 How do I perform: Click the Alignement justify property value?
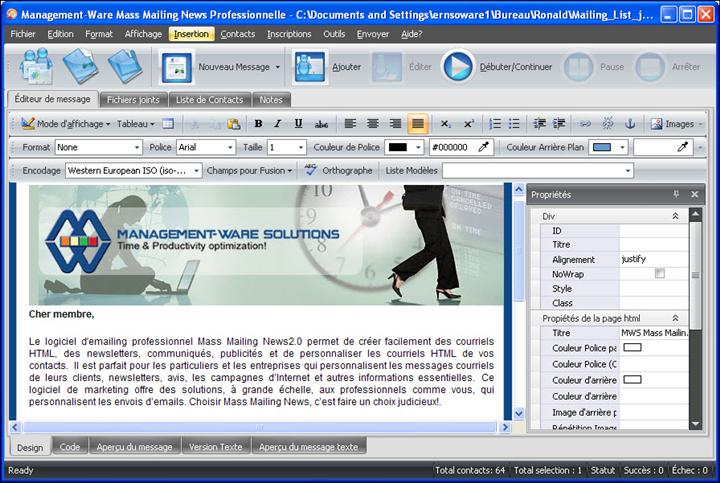pyautogui.click(x=653, y=259)
